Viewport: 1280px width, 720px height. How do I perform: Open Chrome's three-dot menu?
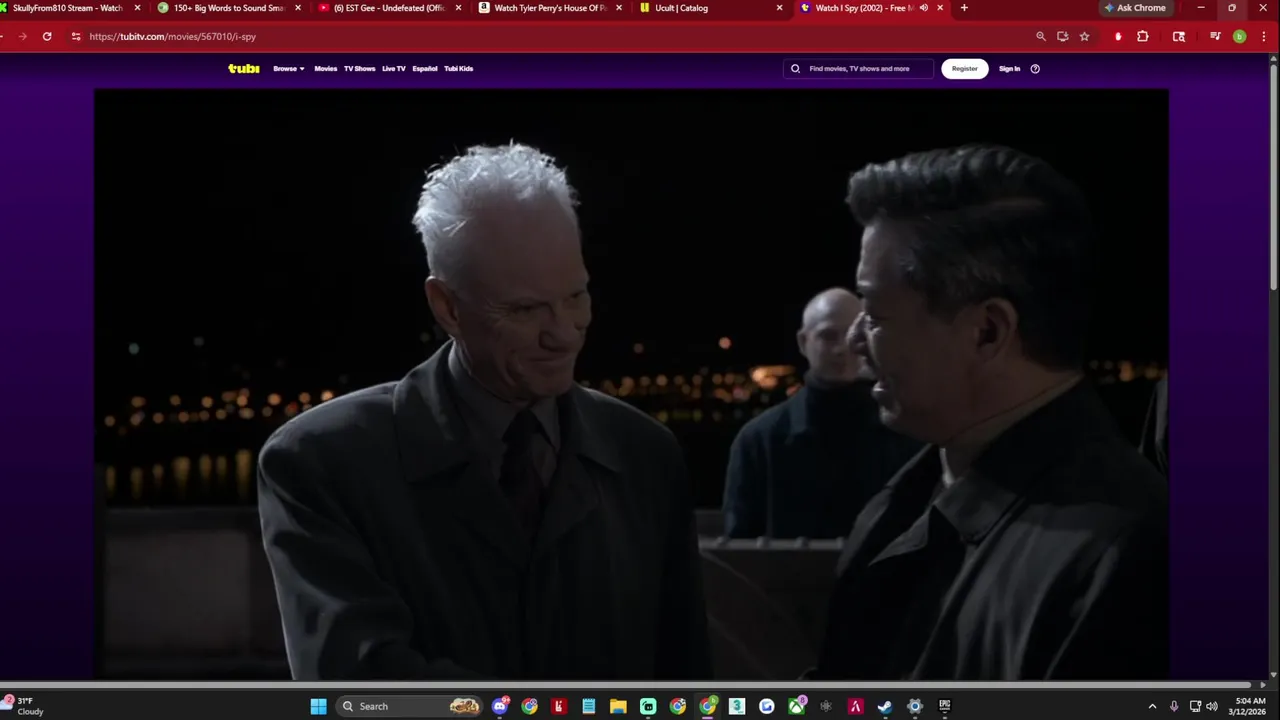pos(1264,36)
